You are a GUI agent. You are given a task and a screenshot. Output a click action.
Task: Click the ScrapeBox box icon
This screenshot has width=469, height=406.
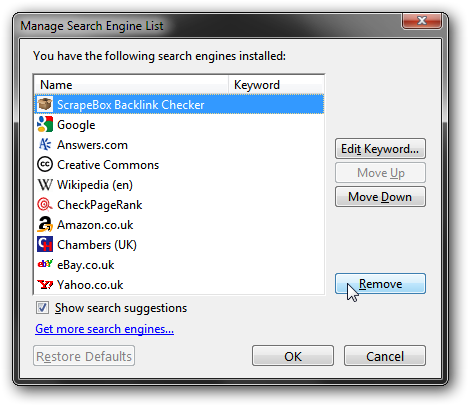click(45, 104)
